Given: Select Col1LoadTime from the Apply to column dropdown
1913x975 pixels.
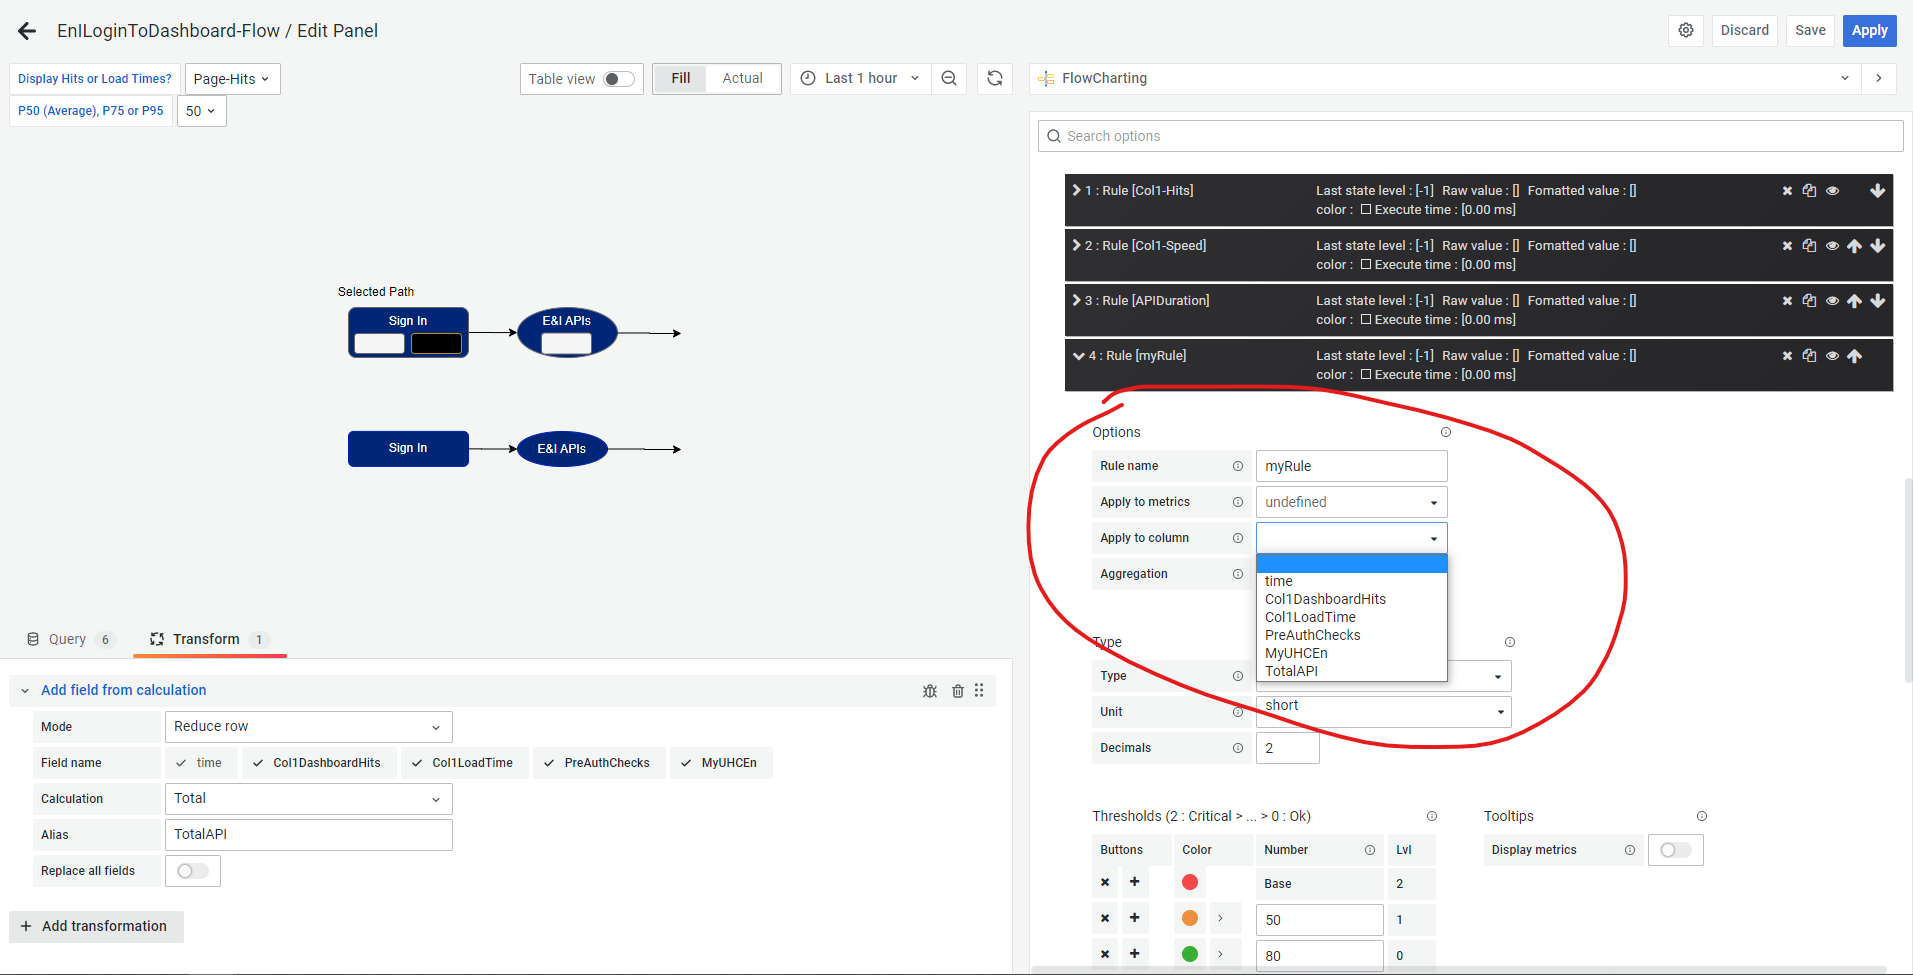Looking at the screenshot, I should click(x=1309, y=617).
